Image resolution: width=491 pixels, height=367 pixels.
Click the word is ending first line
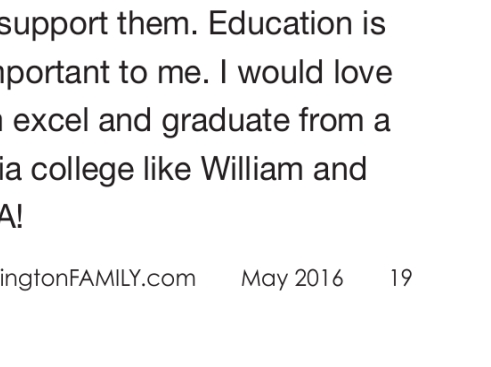(x=375, y=23)
